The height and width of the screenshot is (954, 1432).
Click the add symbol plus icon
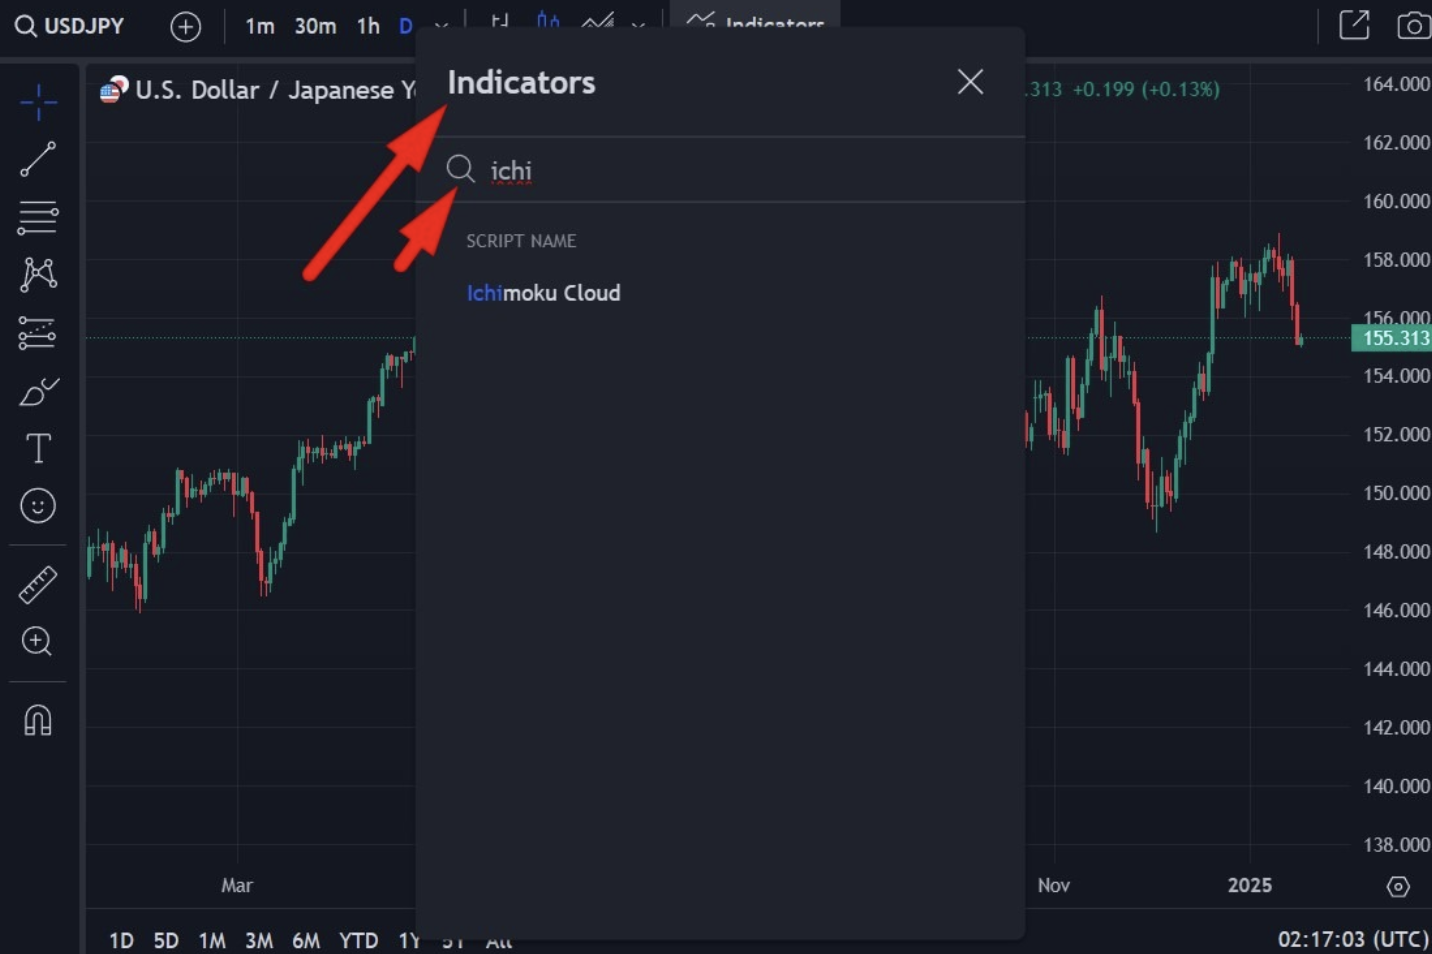click(185, 26)
